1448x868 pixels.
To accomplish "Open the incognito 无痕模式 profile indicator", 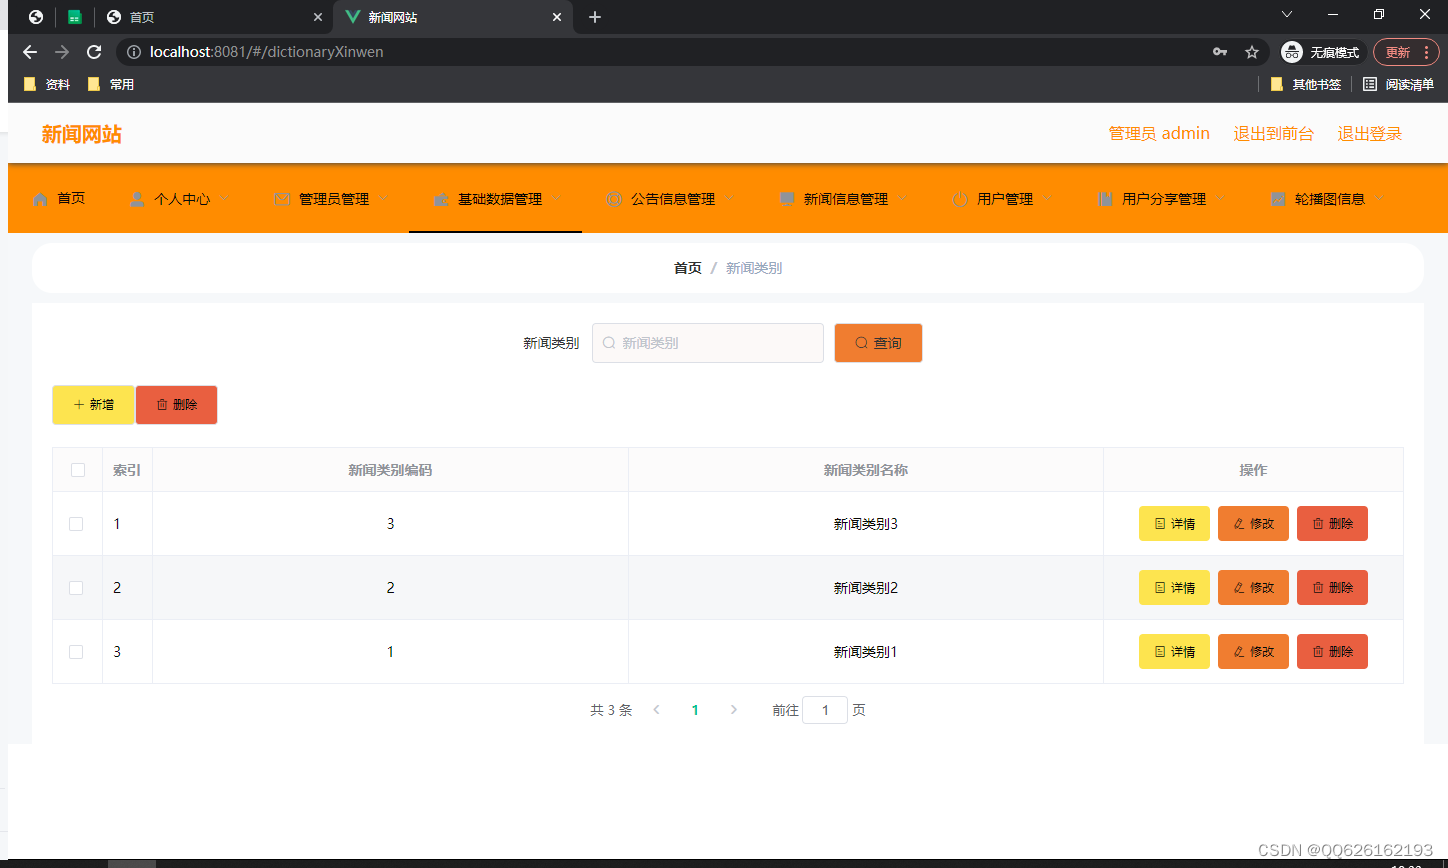I will click(x=1323, y=52).
